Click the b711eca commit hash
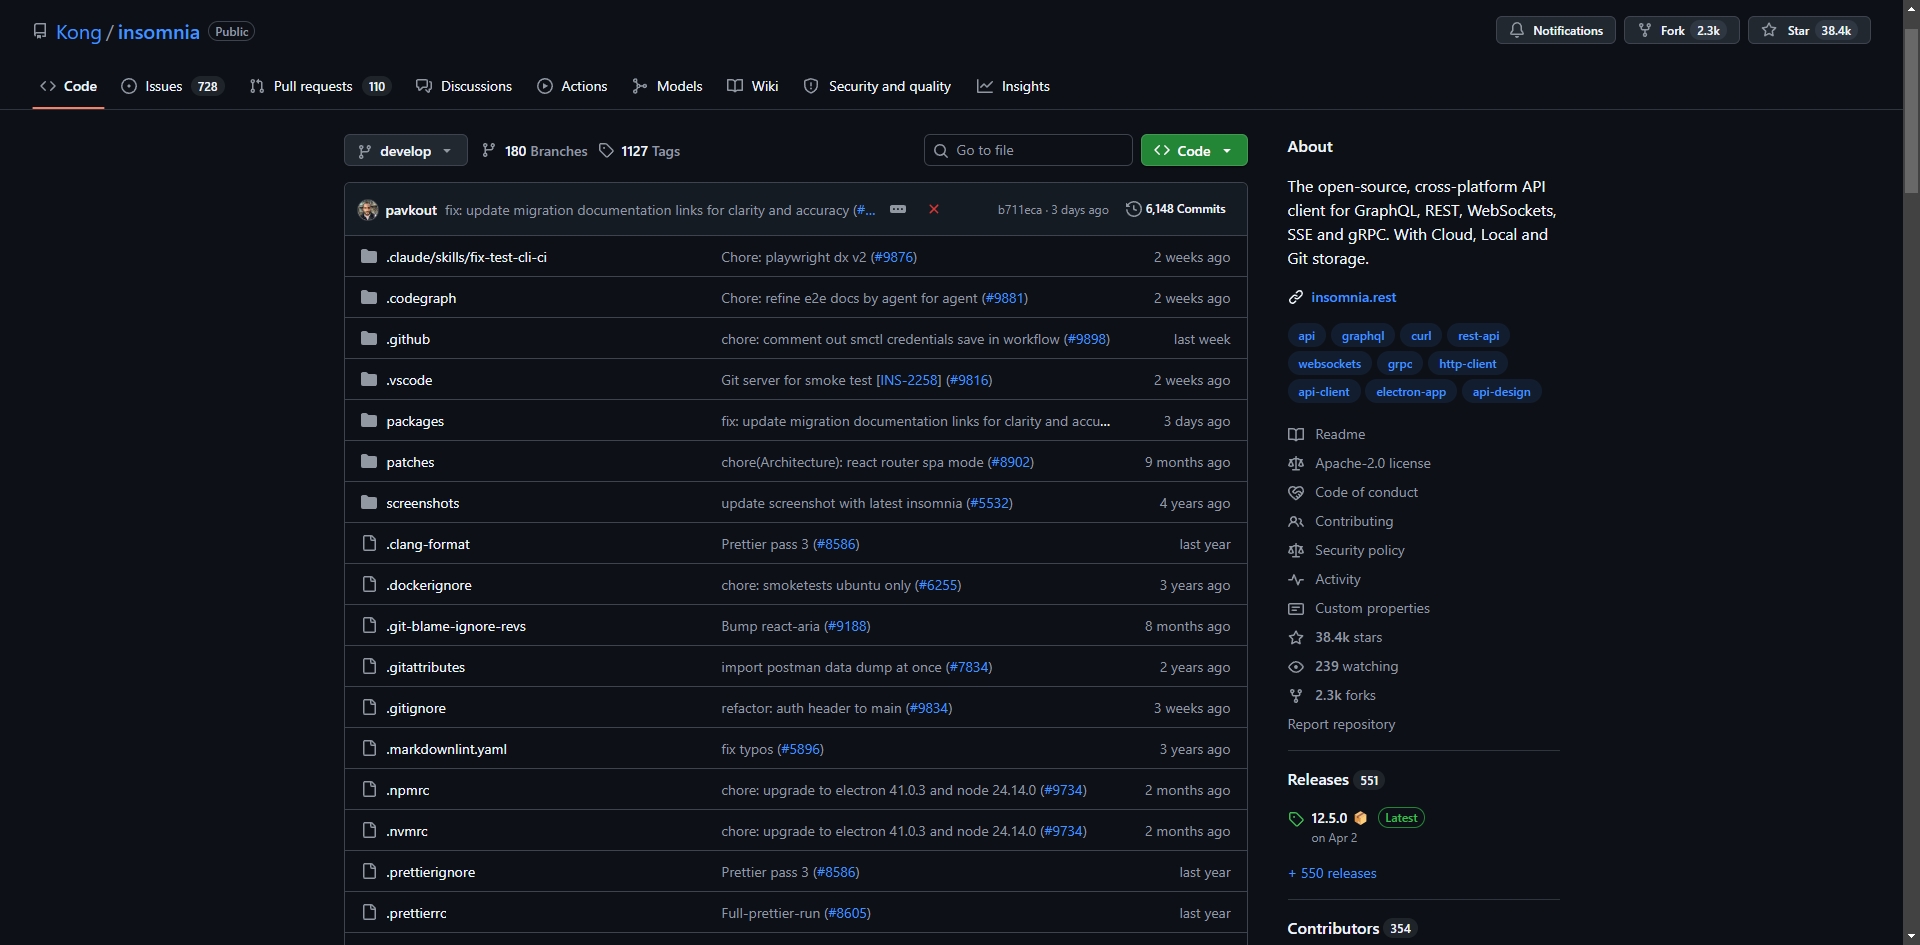 point(1019,210)
